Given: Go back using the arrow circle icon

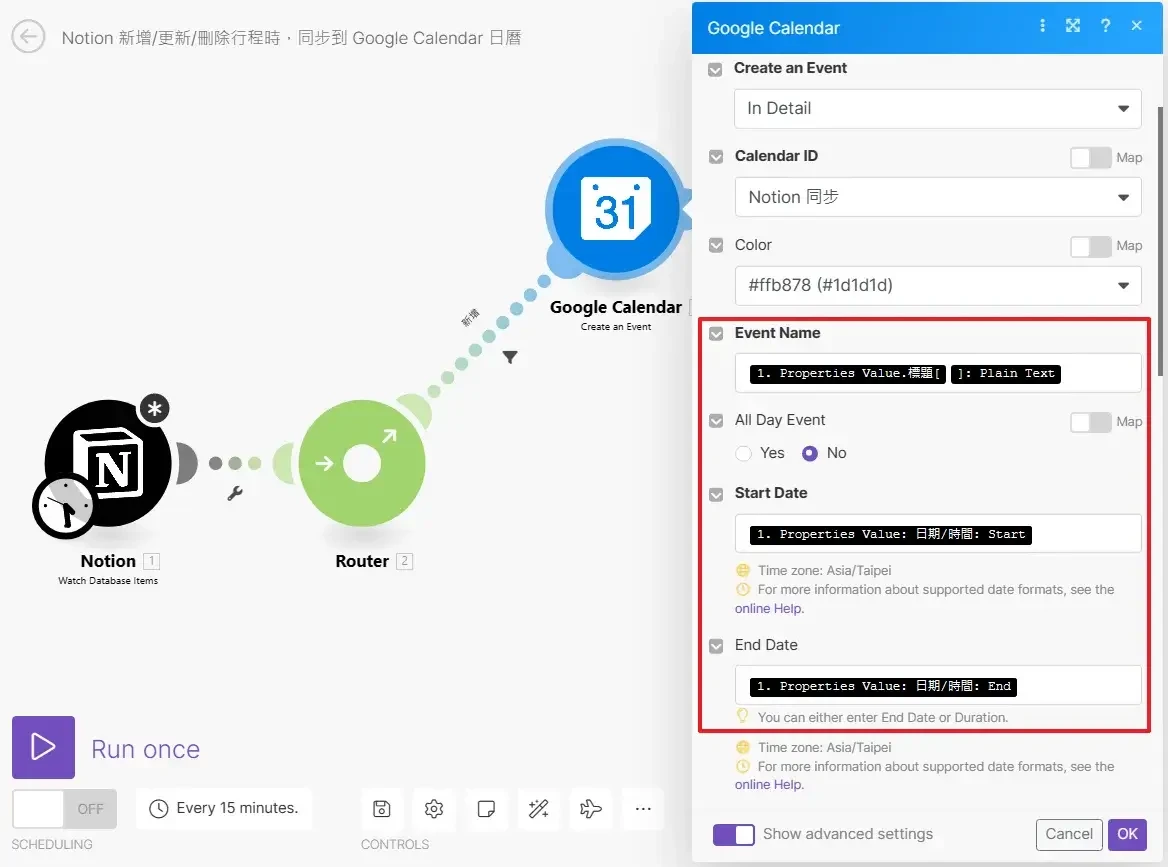Looking at the screenshot, I should pos(28,36).
